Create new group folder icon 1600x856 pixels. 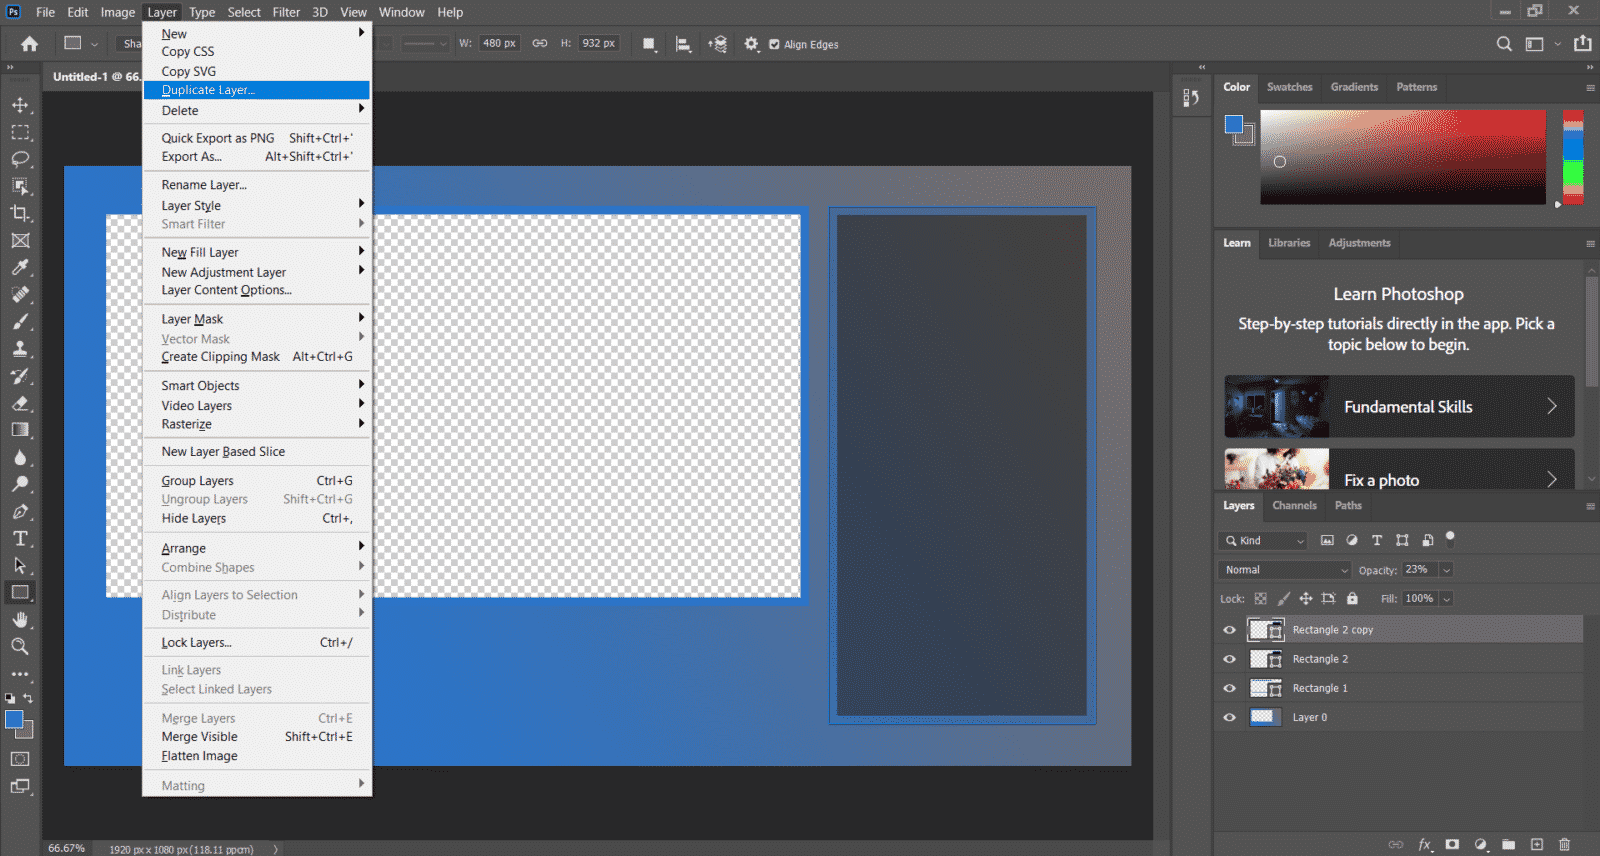click(x=1509, y=845)
